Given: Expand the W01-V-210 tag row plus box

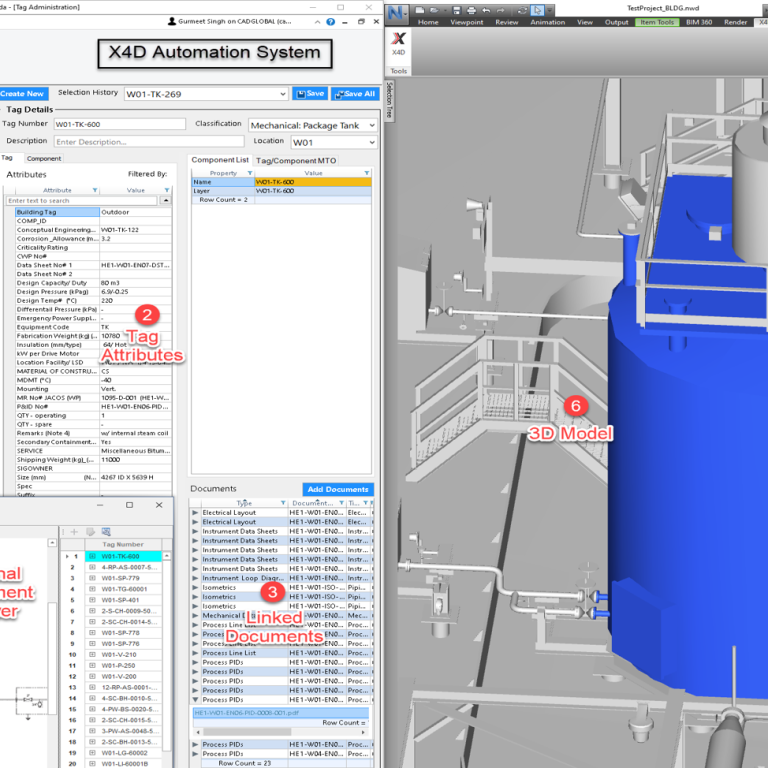Looking at the screenshot, I should (92, 654).
